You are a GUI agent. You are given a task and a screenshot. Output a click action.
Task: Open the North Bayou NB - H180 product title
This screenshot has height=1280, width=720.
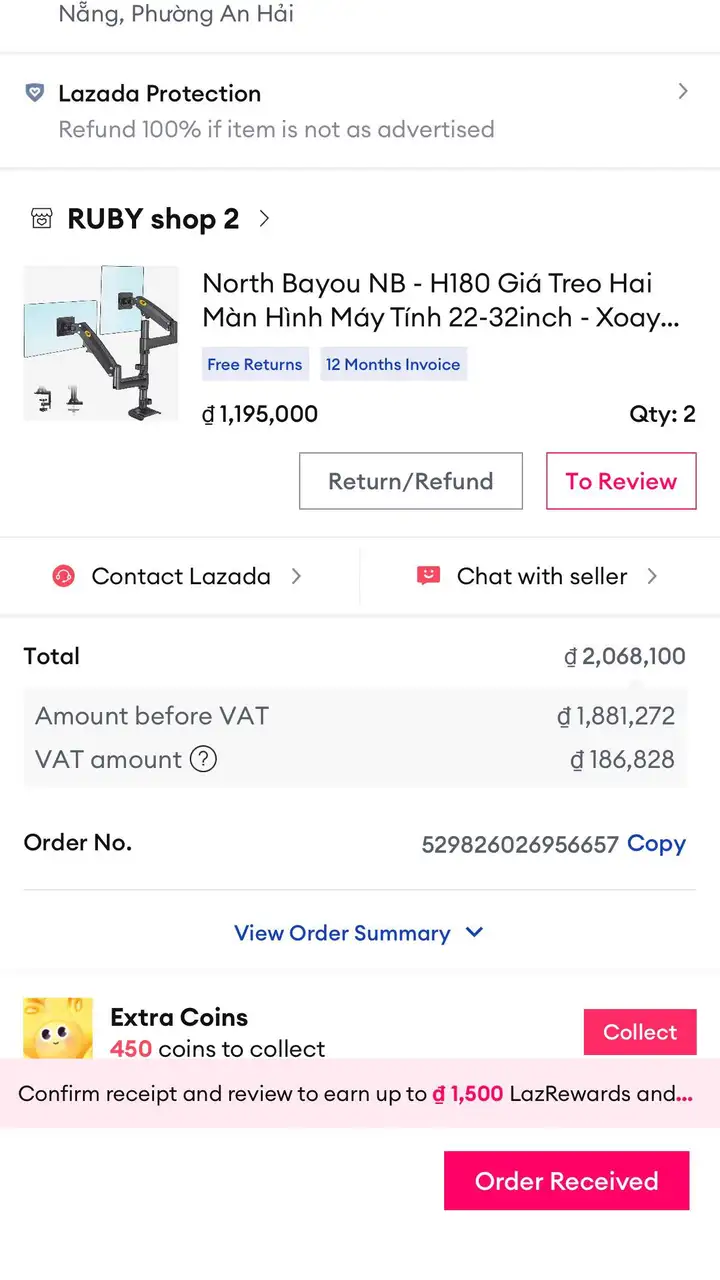pyautogui.click(x=441, y=300)
